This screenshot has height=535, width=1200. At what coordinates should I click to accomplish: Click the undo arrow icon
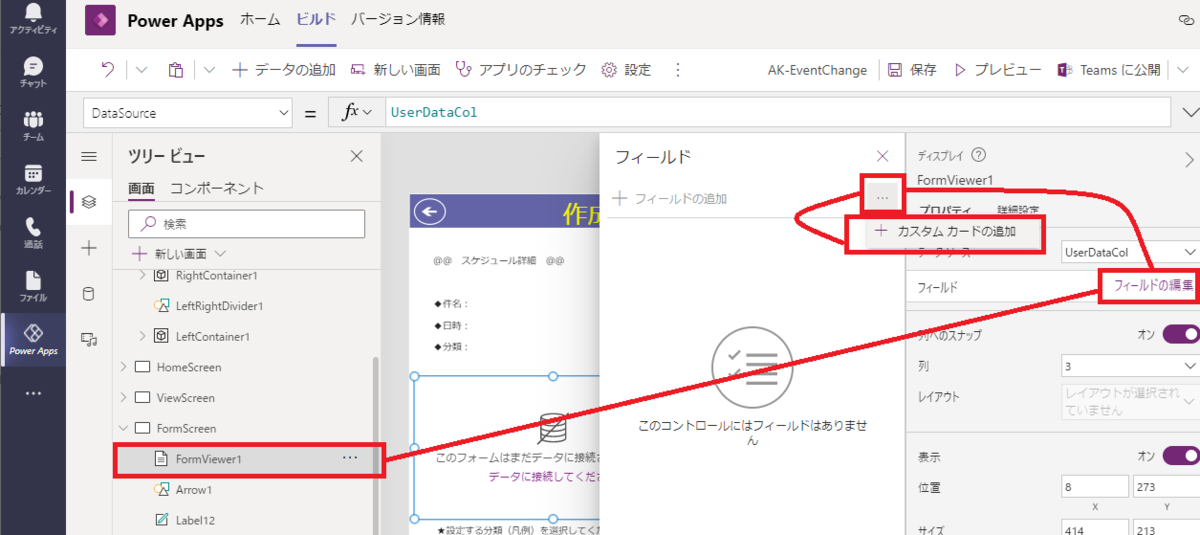tap(109, 70)
